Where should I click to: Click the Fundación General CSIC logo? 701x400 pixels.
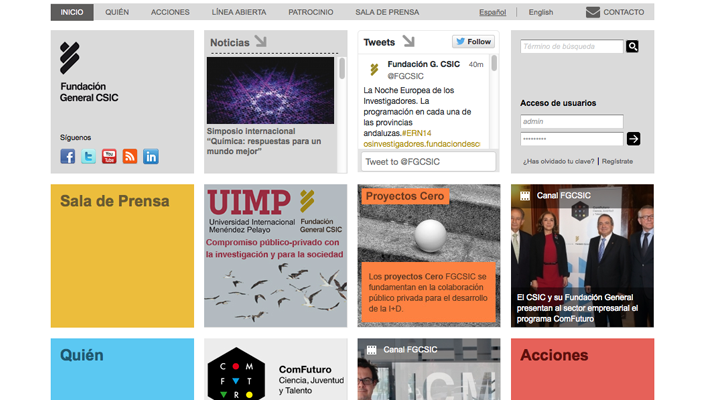(x=89, y=72)
